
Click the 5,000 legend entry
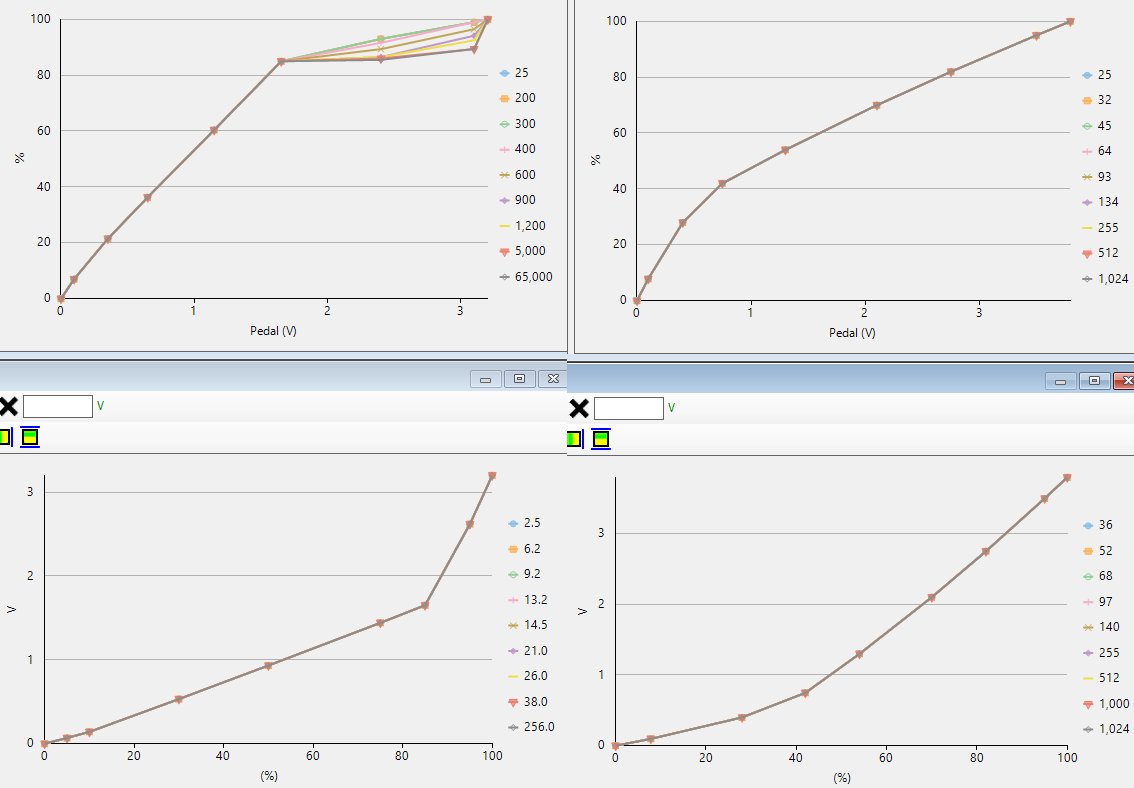[x=522, y=252]
